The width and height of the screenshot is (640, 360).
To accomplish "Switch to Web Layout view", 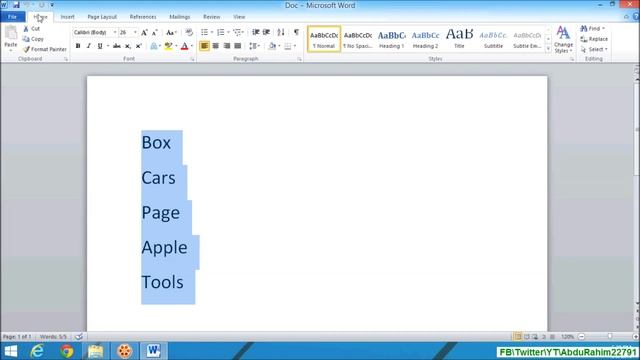I will (535, 337).
